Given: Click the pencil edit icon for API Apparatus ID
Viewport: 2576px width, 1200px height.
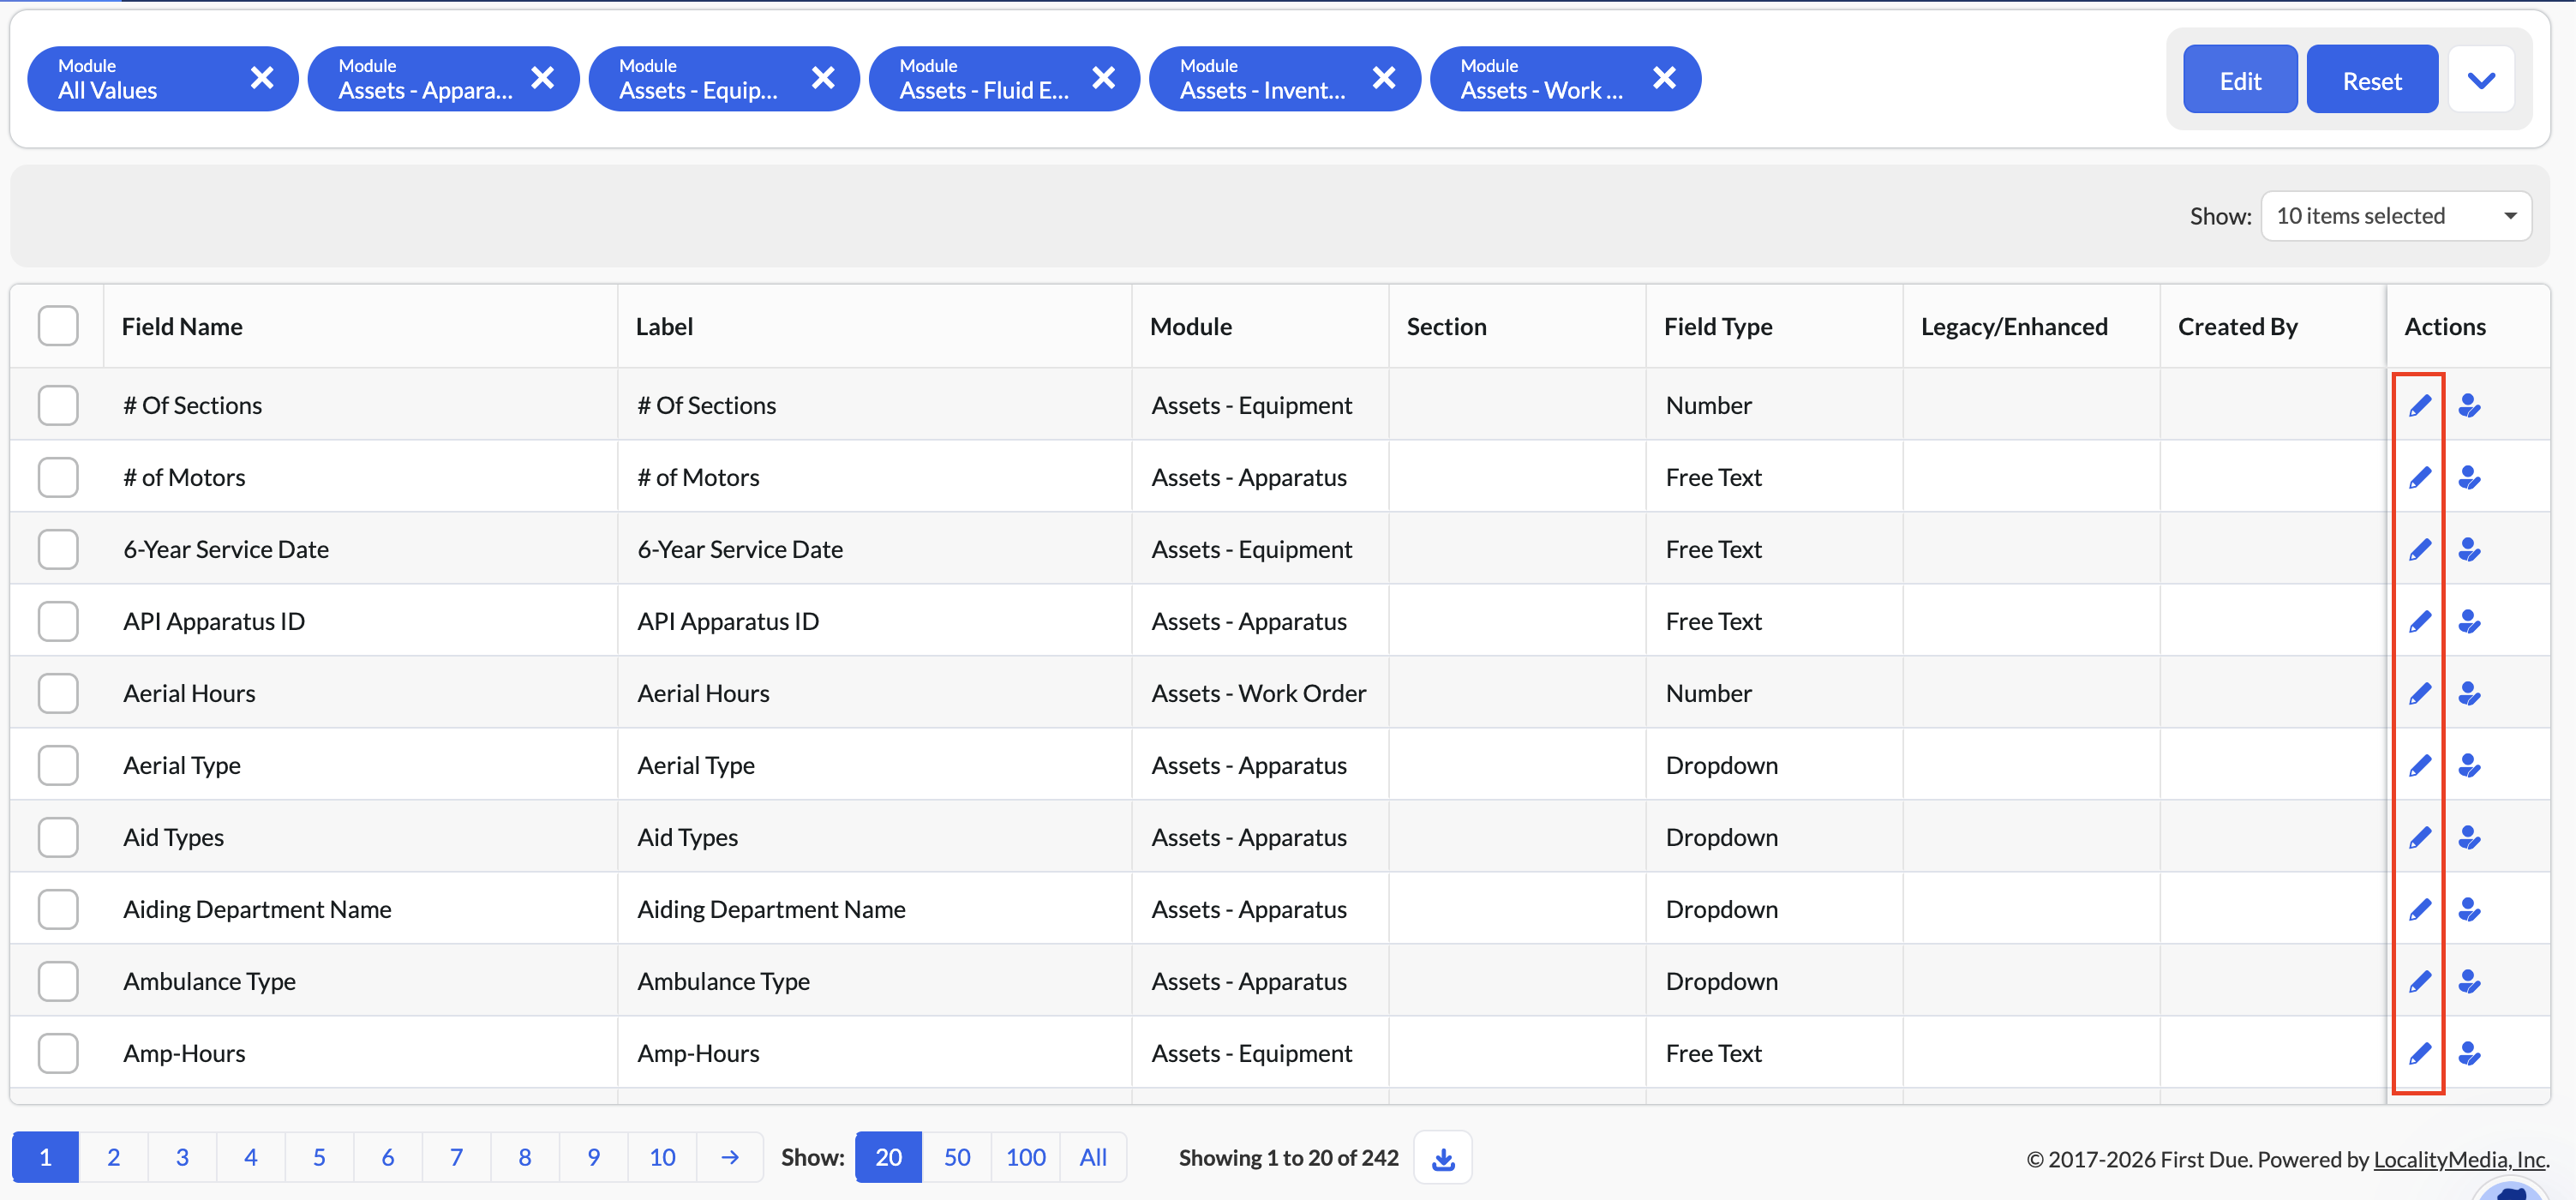Looking at the screenshot, I should click(2419, 621).
